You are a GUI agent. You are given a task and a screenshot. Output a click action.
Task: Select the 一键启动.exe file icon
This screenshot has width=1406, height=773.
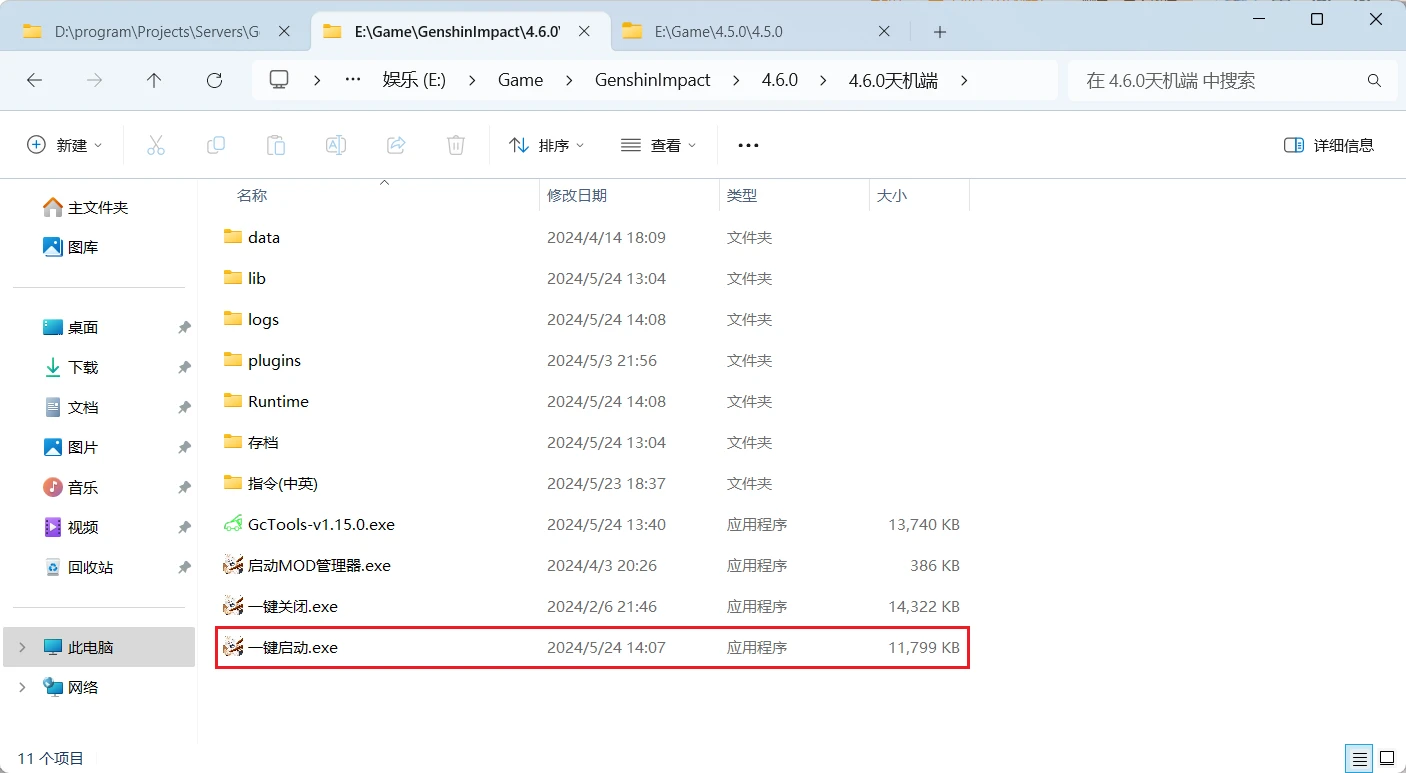(x=233, y=647)
